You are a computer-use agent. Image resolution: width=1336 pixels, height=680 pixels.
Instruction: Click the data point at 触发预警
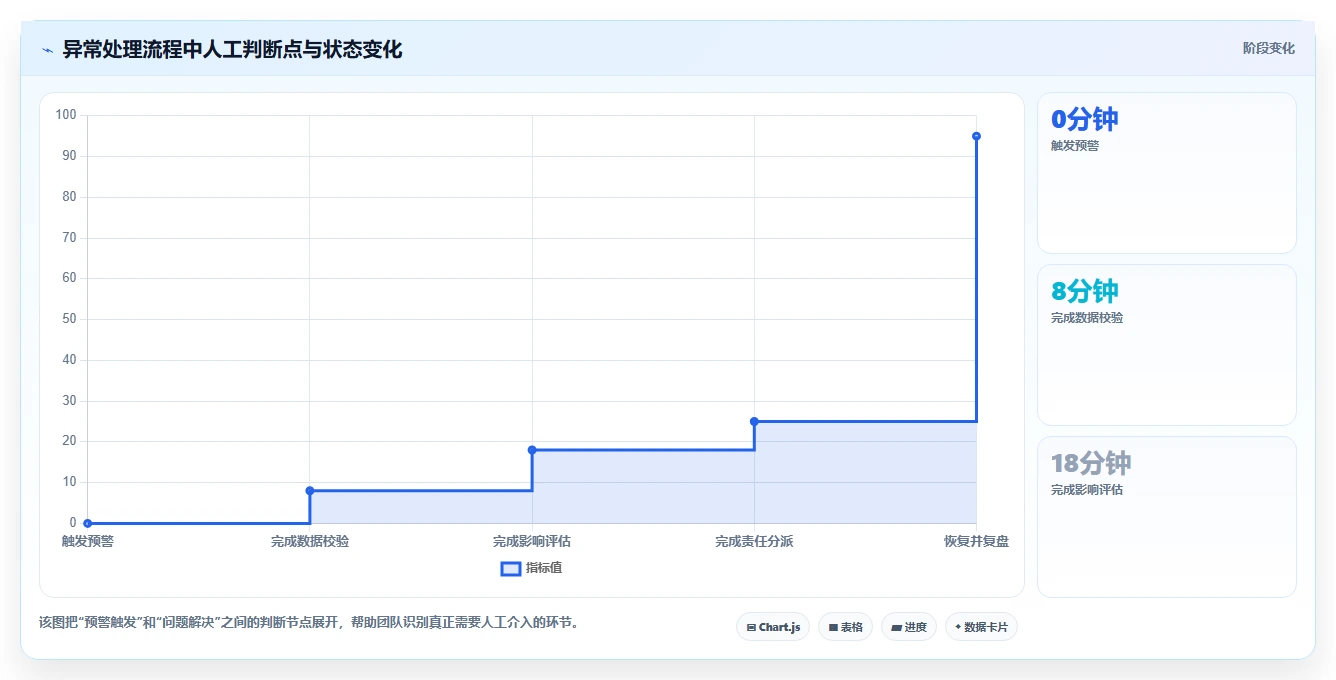(x=88, y=523)
